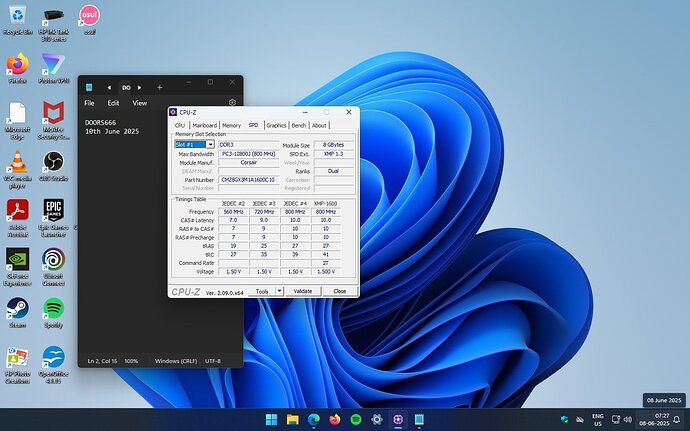This screenshot has width=690, height=431.
Task: Open the Notepad Edit menu
Action: [114, 103]
